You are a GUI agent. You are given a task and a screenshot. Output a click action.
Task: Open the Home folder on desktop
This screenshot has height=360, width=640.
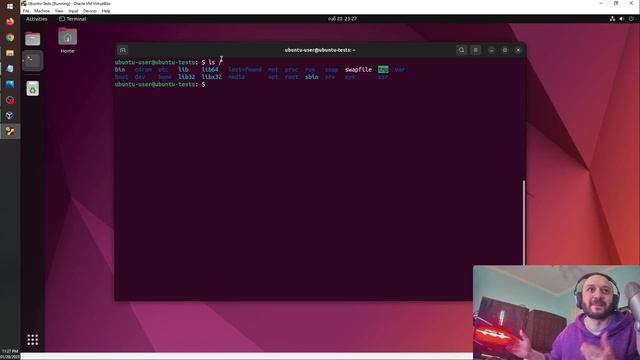pos(68,40)
